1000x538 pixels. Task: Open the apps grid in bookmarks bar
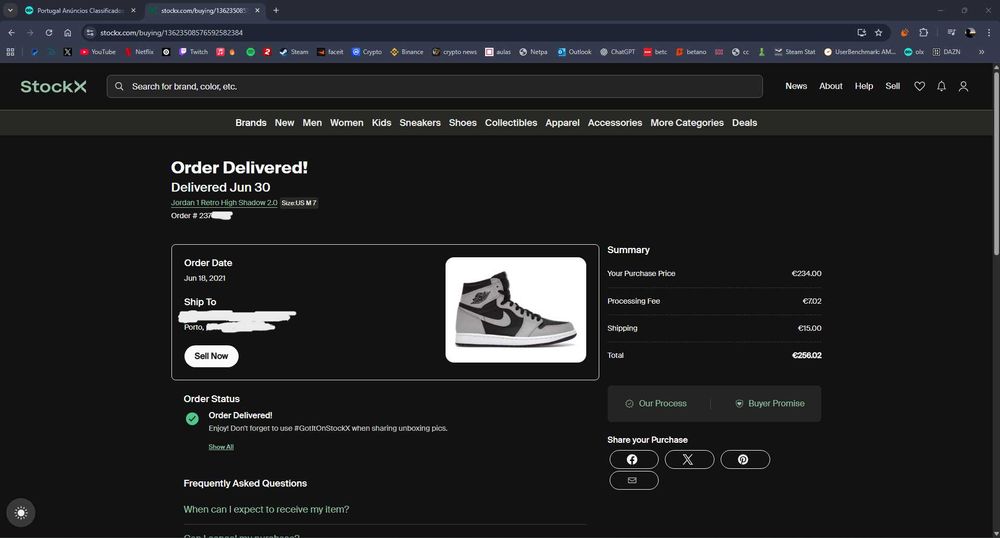(x=10, y=52)
